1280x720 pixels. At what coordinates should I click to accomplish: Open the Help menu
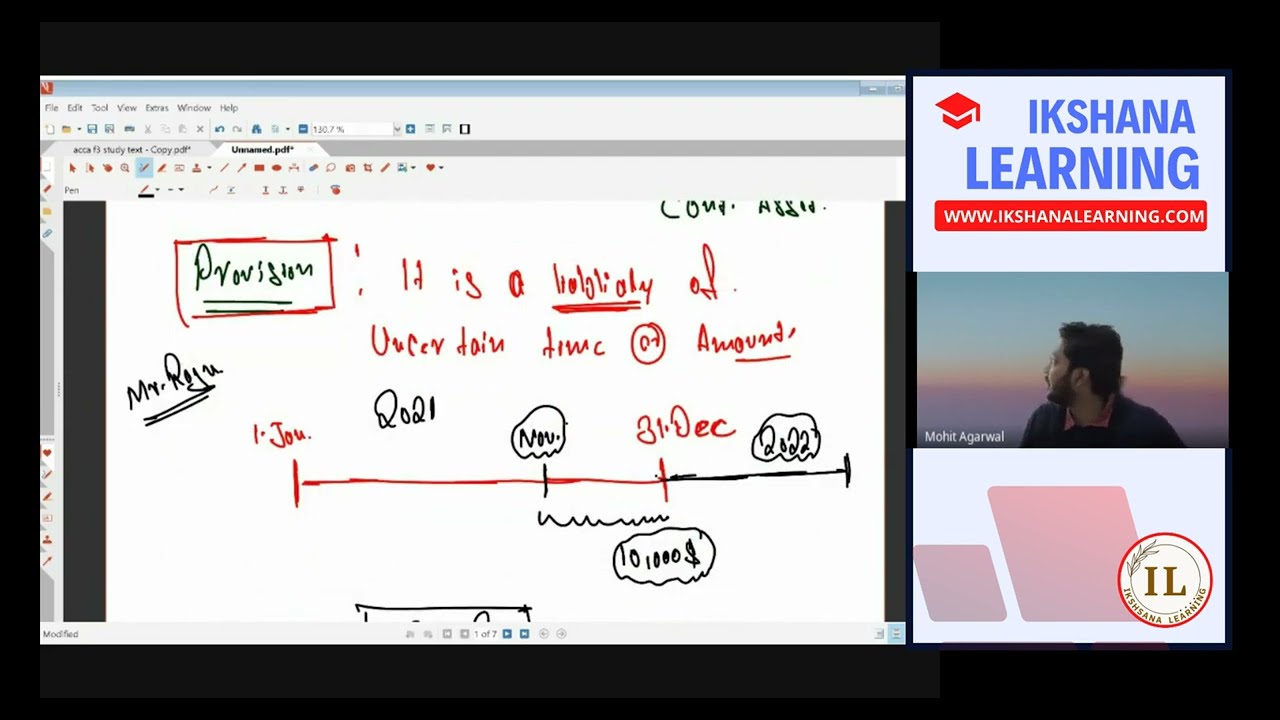(229, 108)
